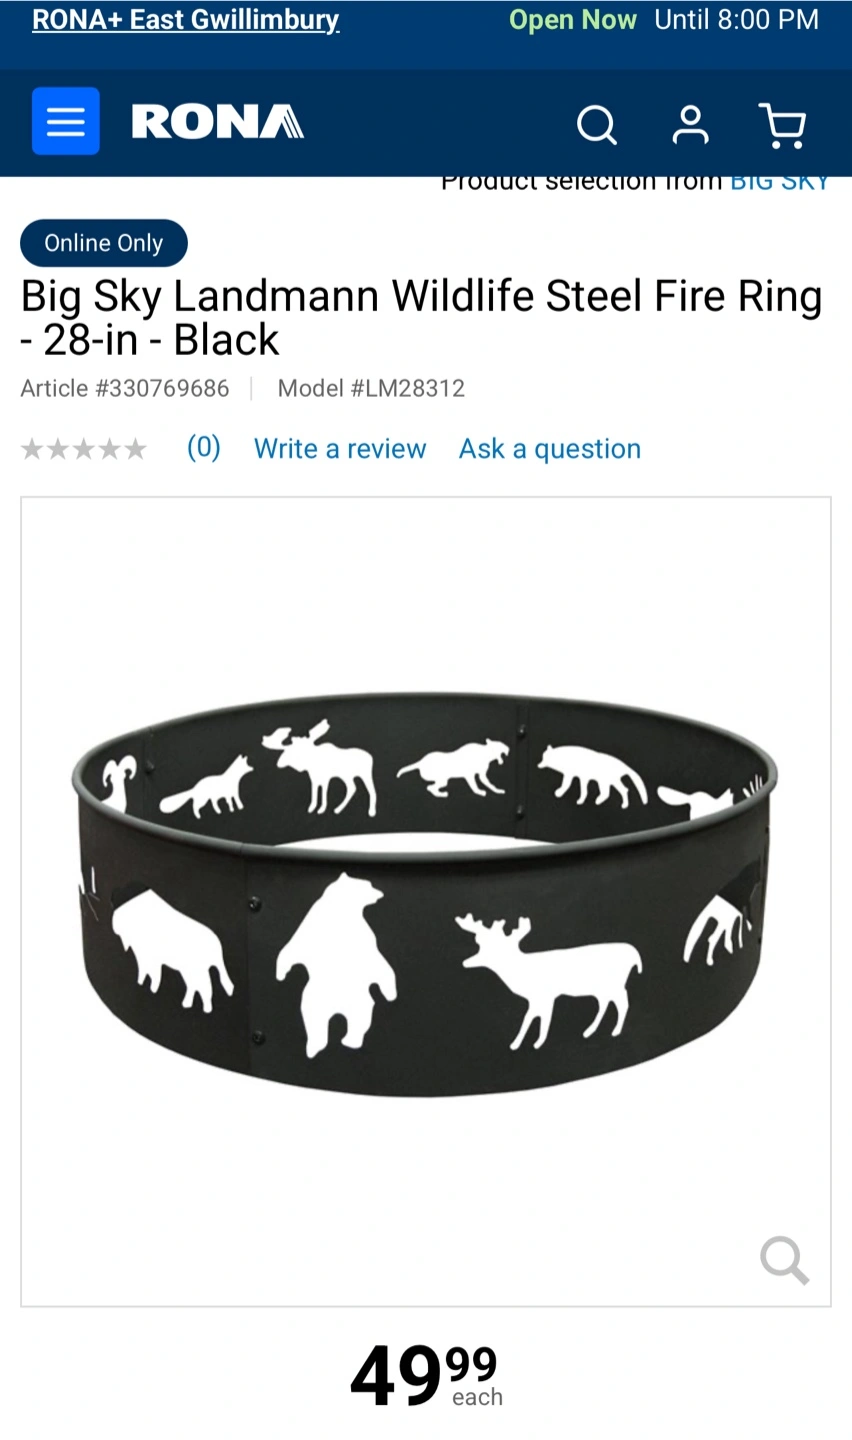Tap the Online Only badge
The image size is (852, 1440).
click(104, 243)
